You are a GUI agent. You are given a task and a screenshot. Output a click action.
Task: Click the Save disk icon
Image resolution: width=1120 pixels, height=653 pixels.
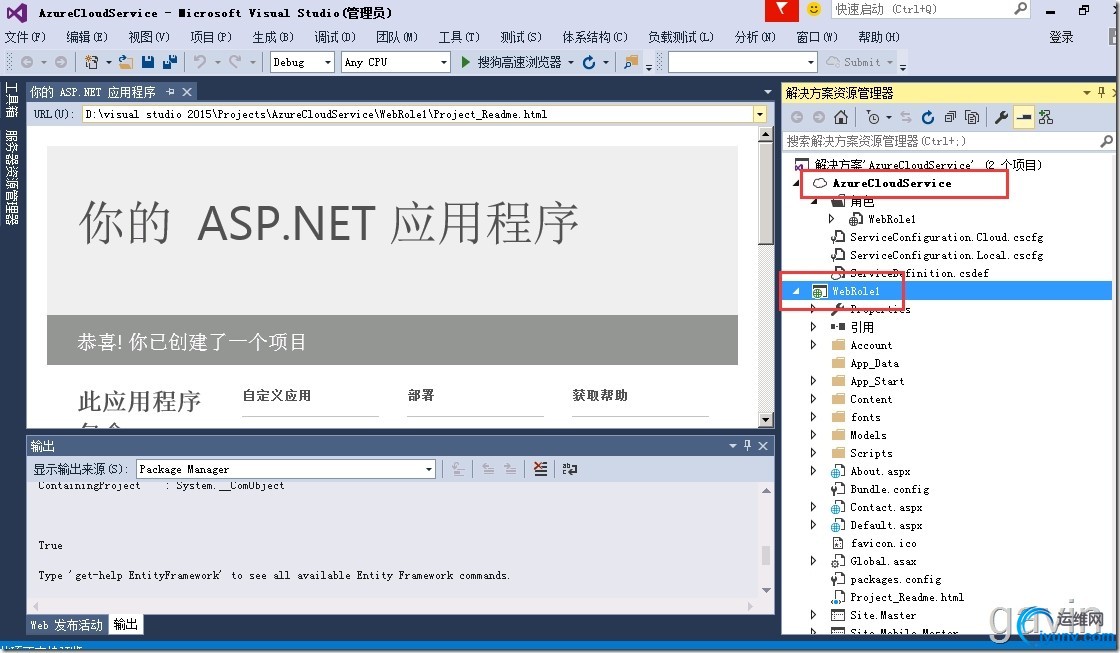148,62
